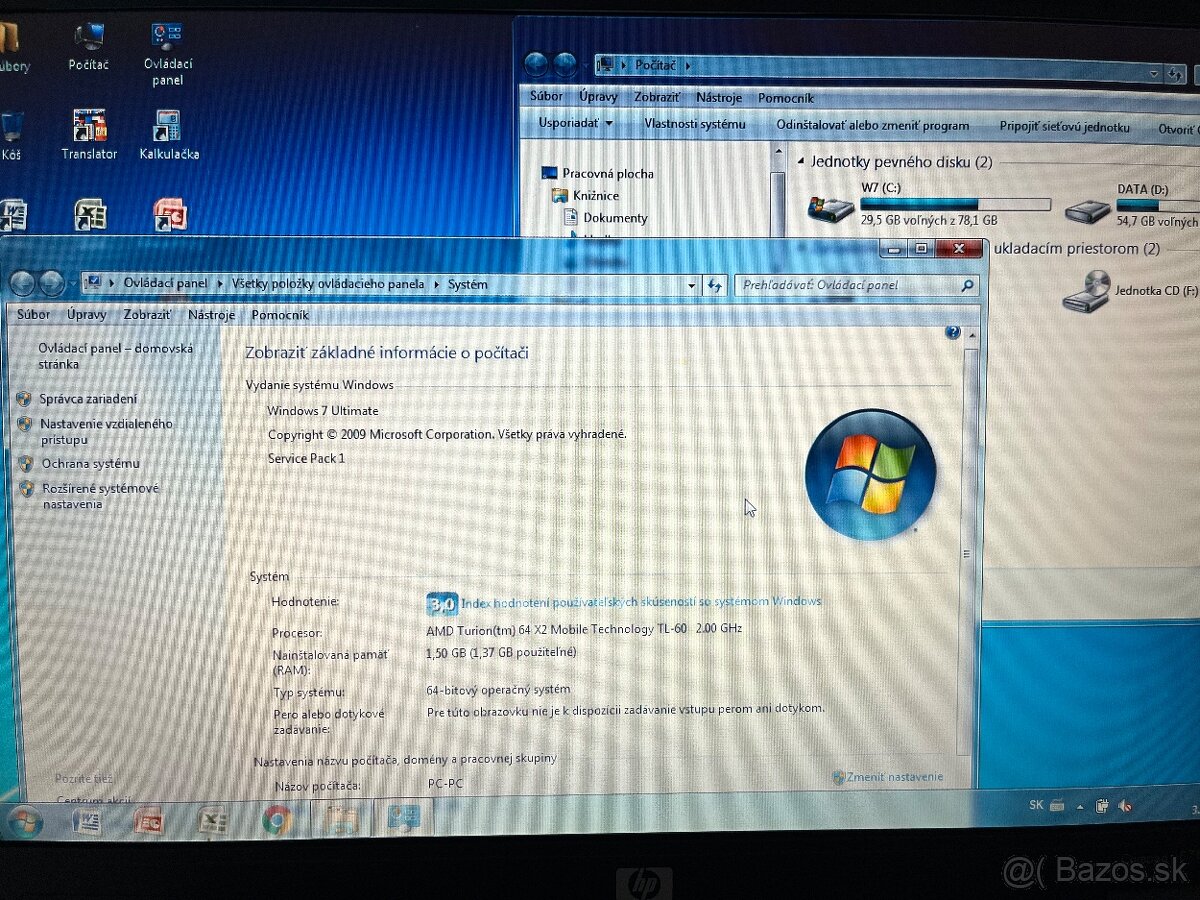Launch the Kalkulačka desktop shortcut
Image resolution: width=1200 pixels, height=900 pixels.
[168, 134]
